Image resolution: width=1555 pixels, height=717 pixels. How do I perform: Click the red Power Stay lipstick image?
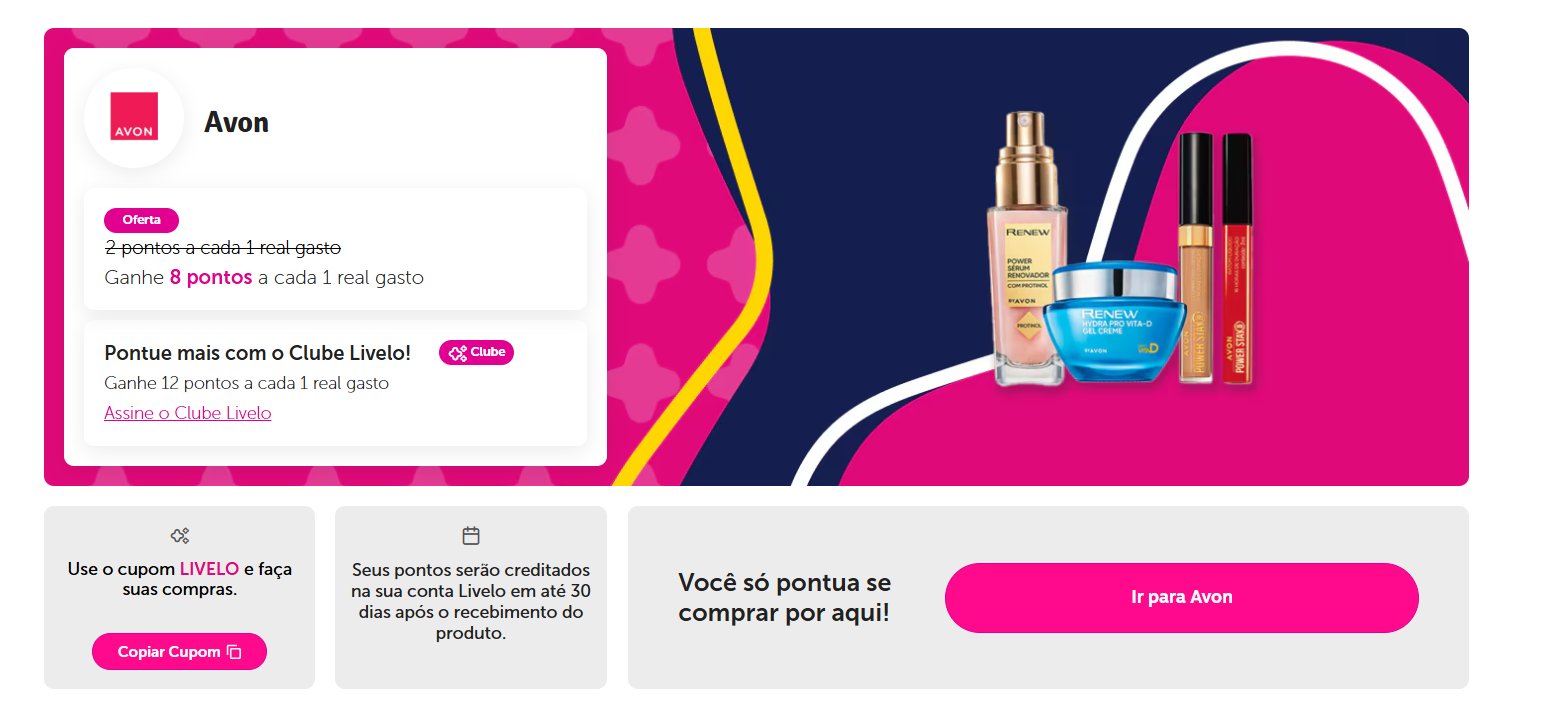coord(1238,258)
